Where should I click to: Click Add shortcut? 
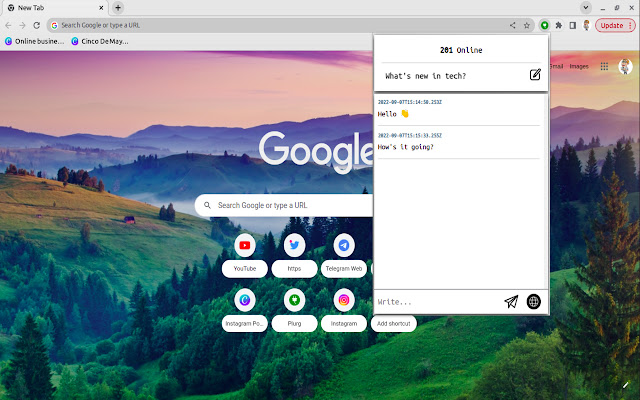pos(393,323)
